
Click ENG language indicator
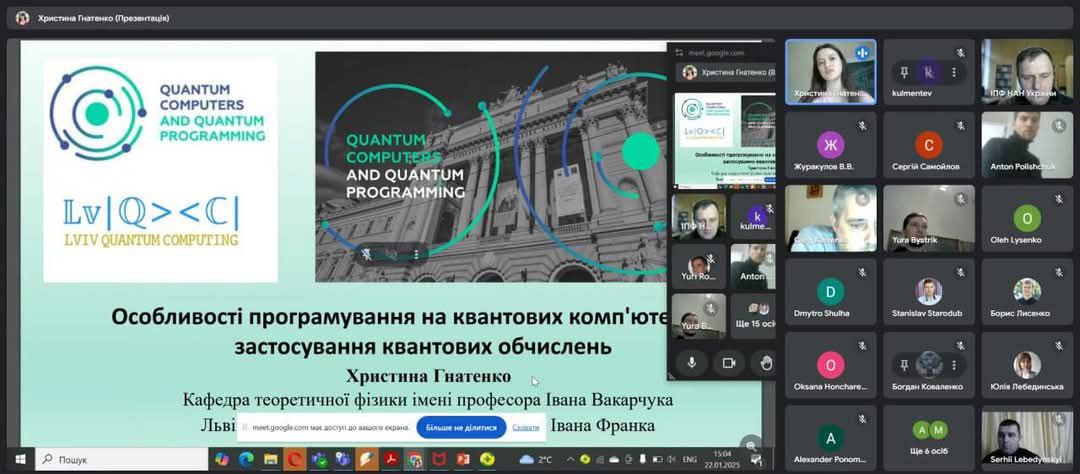(689, 459)
